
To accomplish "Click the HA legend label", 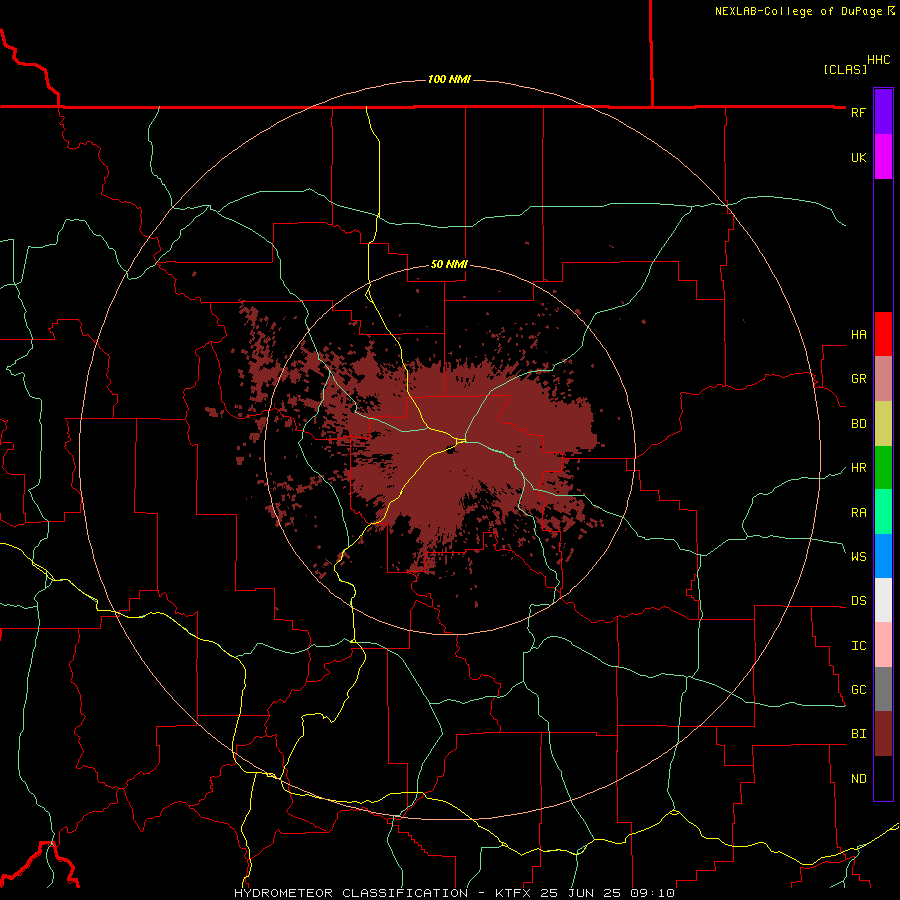I will (x=859, y=334).
